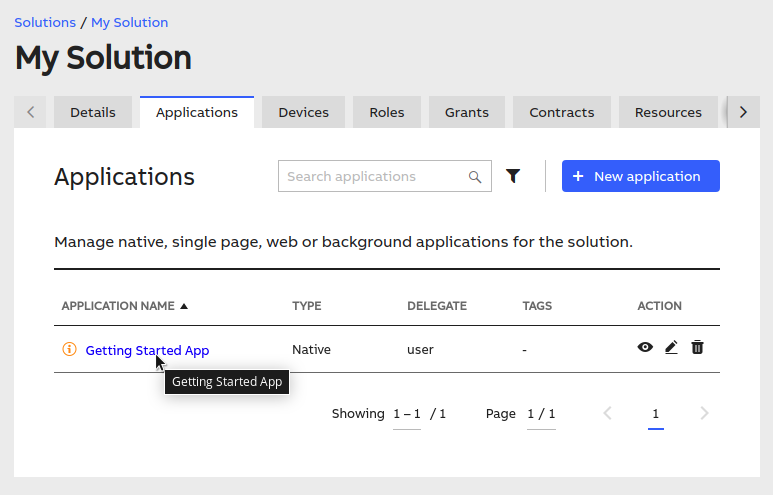View the Getting Started App via eye icon
This screenshot has height=495, width=773.
click(x=645, y=347)
